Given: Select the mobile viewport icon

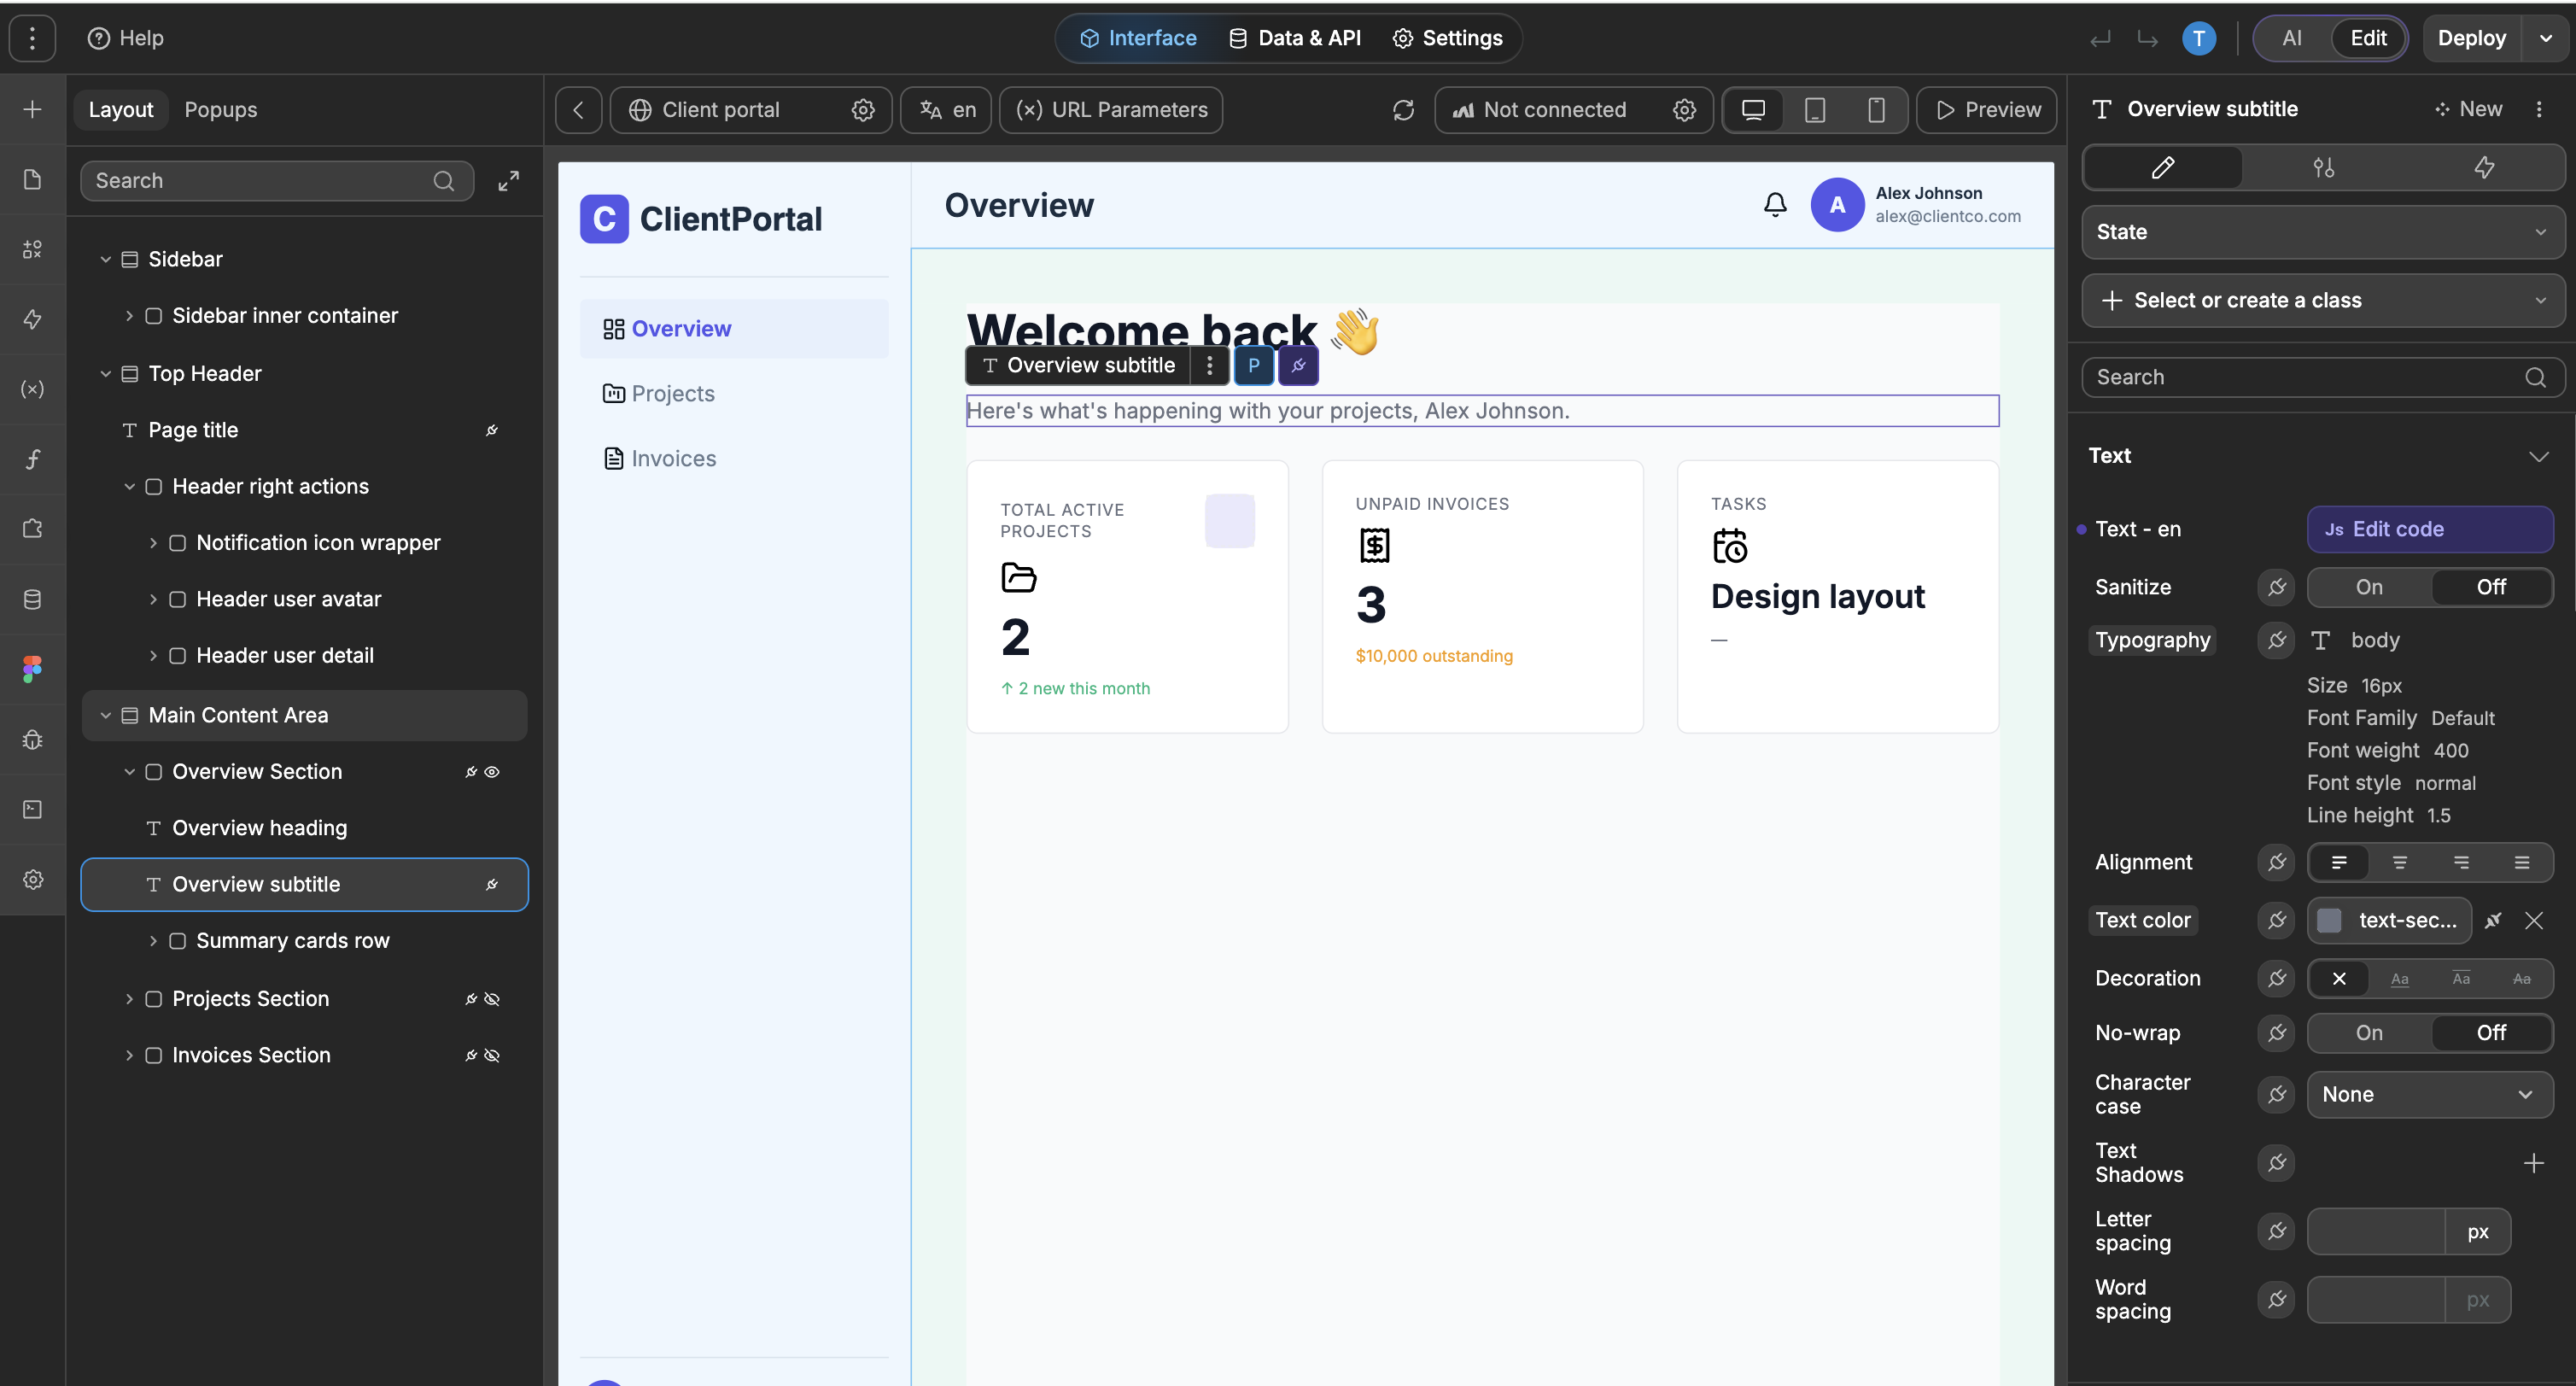Looking at the screenshot, I should tap(1876, 110).
